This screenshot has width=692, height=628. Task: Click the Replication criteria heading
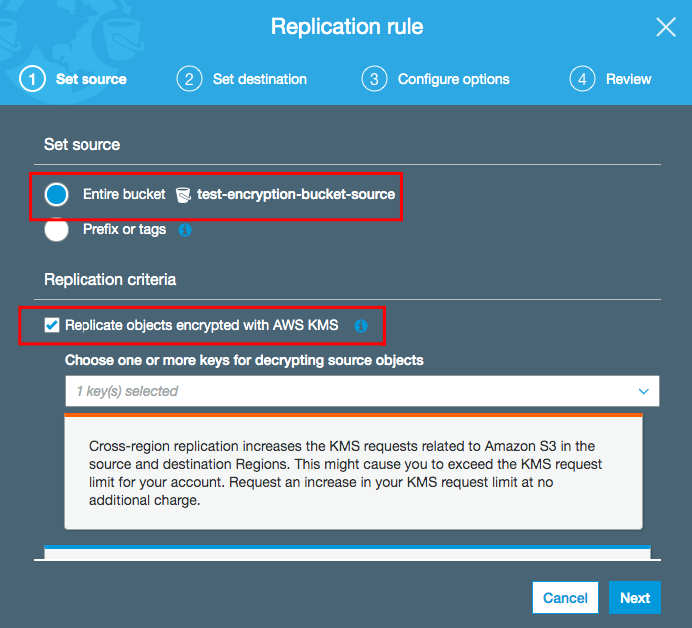coord(110,279)
